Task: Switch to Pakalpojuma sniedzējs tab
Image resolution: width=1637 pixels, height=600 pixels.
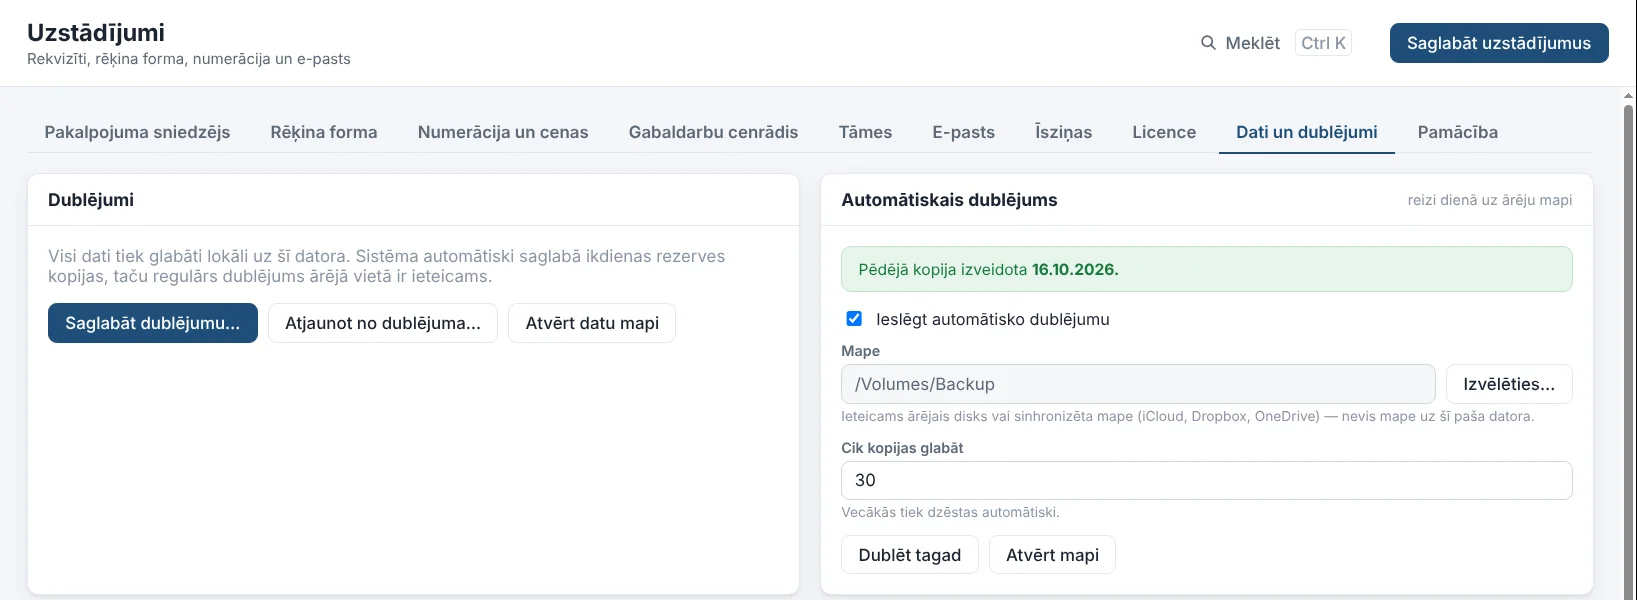Action: pyautogui.click(x=137, y=132)
